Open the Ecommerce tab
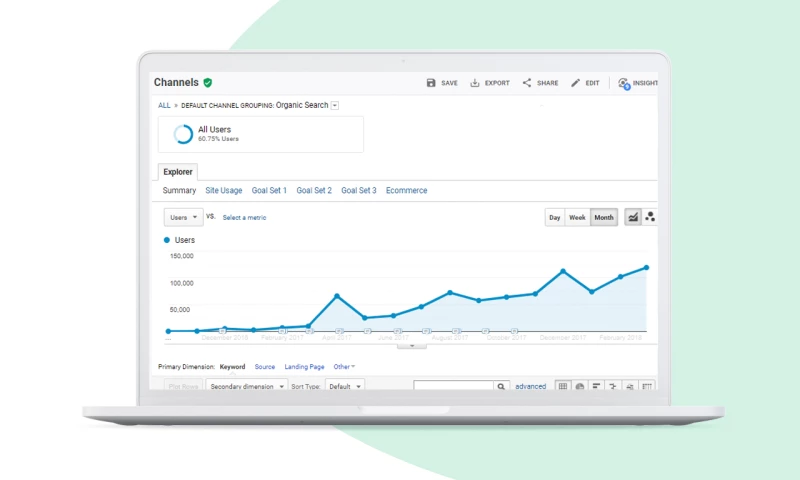This screenshot has width=800, height=480. click(x=406, y=190)
